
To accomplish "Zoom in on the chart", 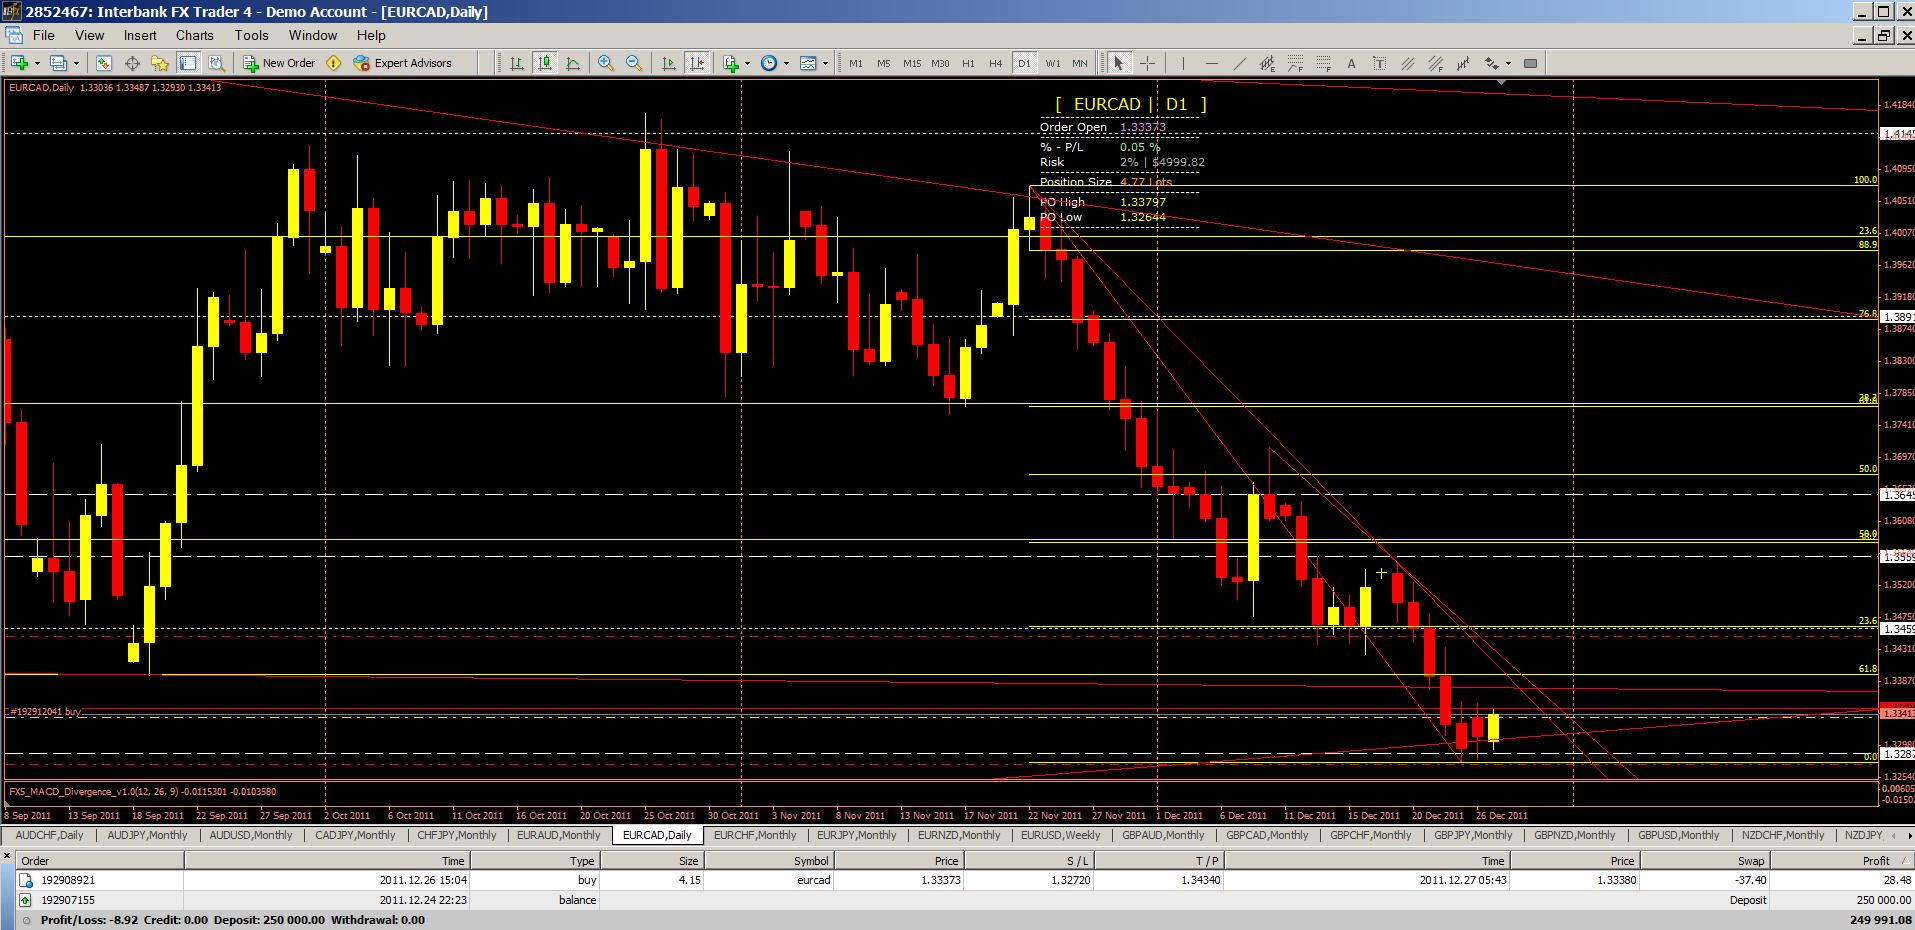I will point(606,63).
